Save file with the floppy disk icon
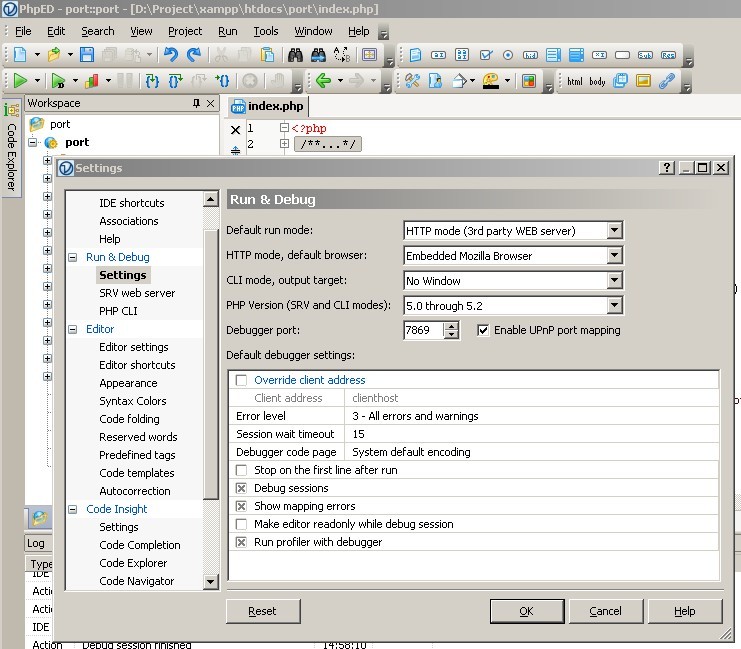Viewport: 741px width, 649px height. (x=86, y=55)
